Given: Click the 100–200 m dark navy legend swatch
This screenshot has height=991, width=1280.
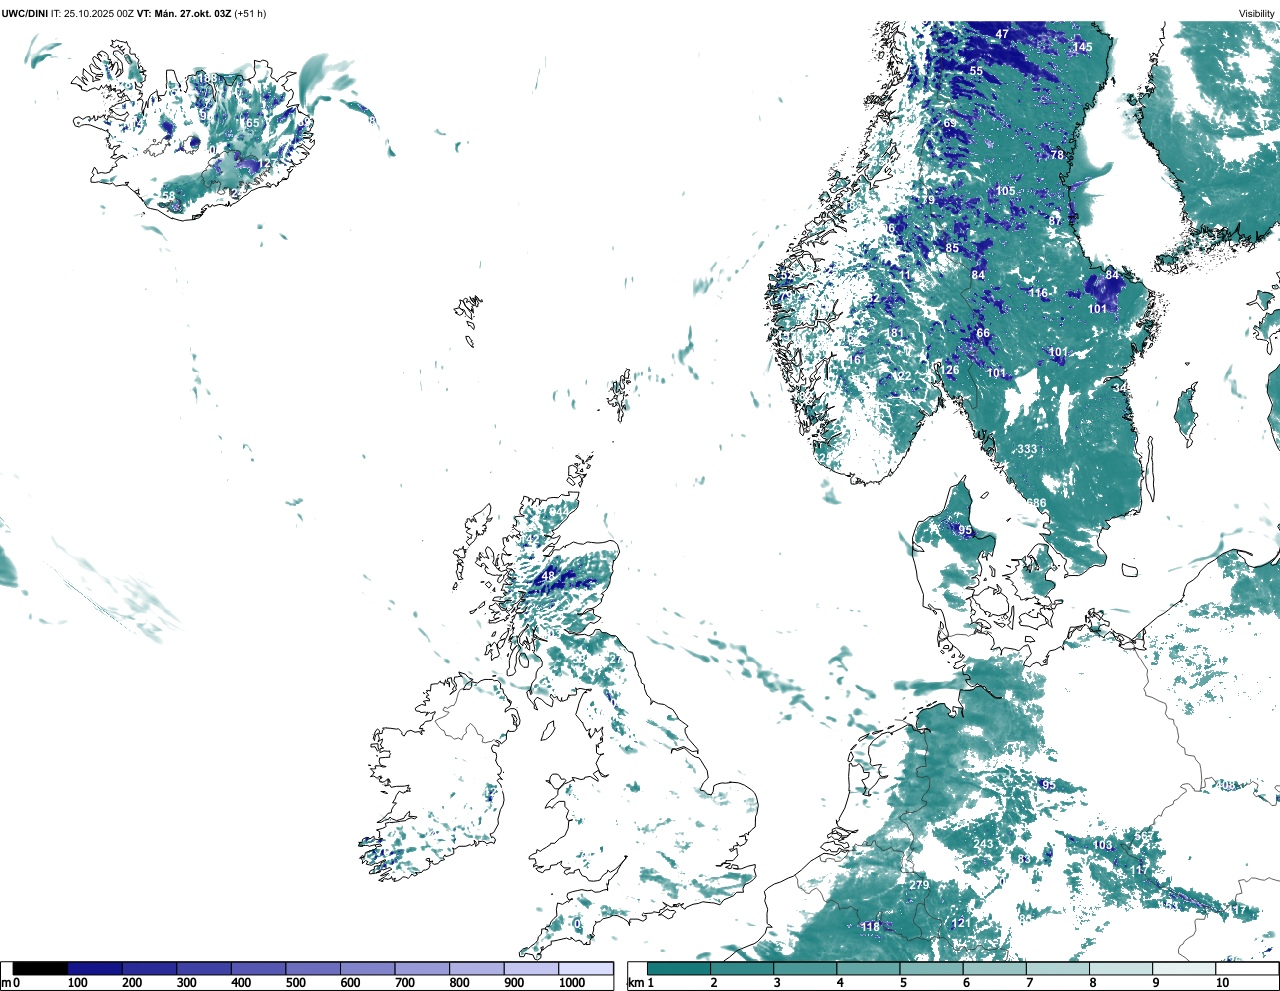Looking at the screenshot, I should (95, 968).
